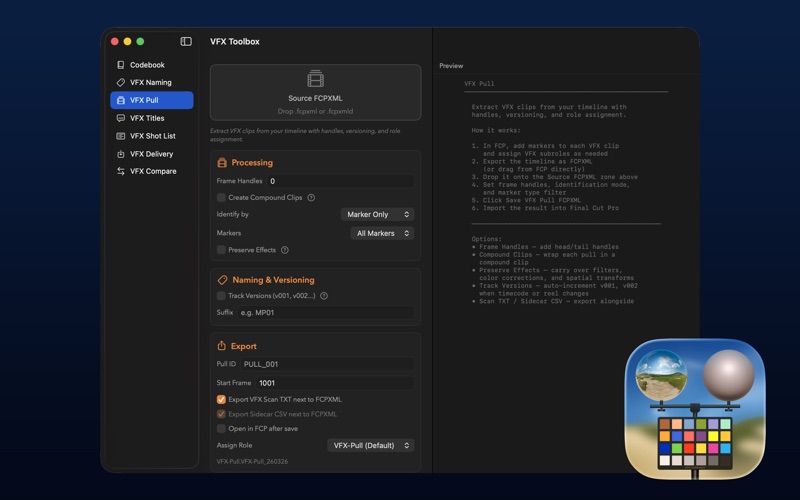Viewport: 800px width, 500px height.
Task: Open help for Track Versions
Action: click(323, 295)
